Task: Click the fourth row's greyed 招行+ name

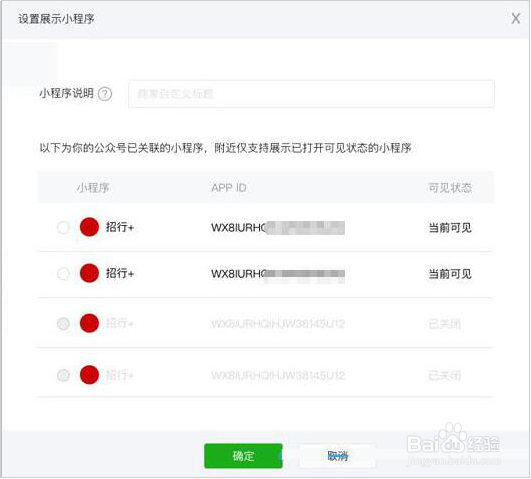Action: coord(120,375)
